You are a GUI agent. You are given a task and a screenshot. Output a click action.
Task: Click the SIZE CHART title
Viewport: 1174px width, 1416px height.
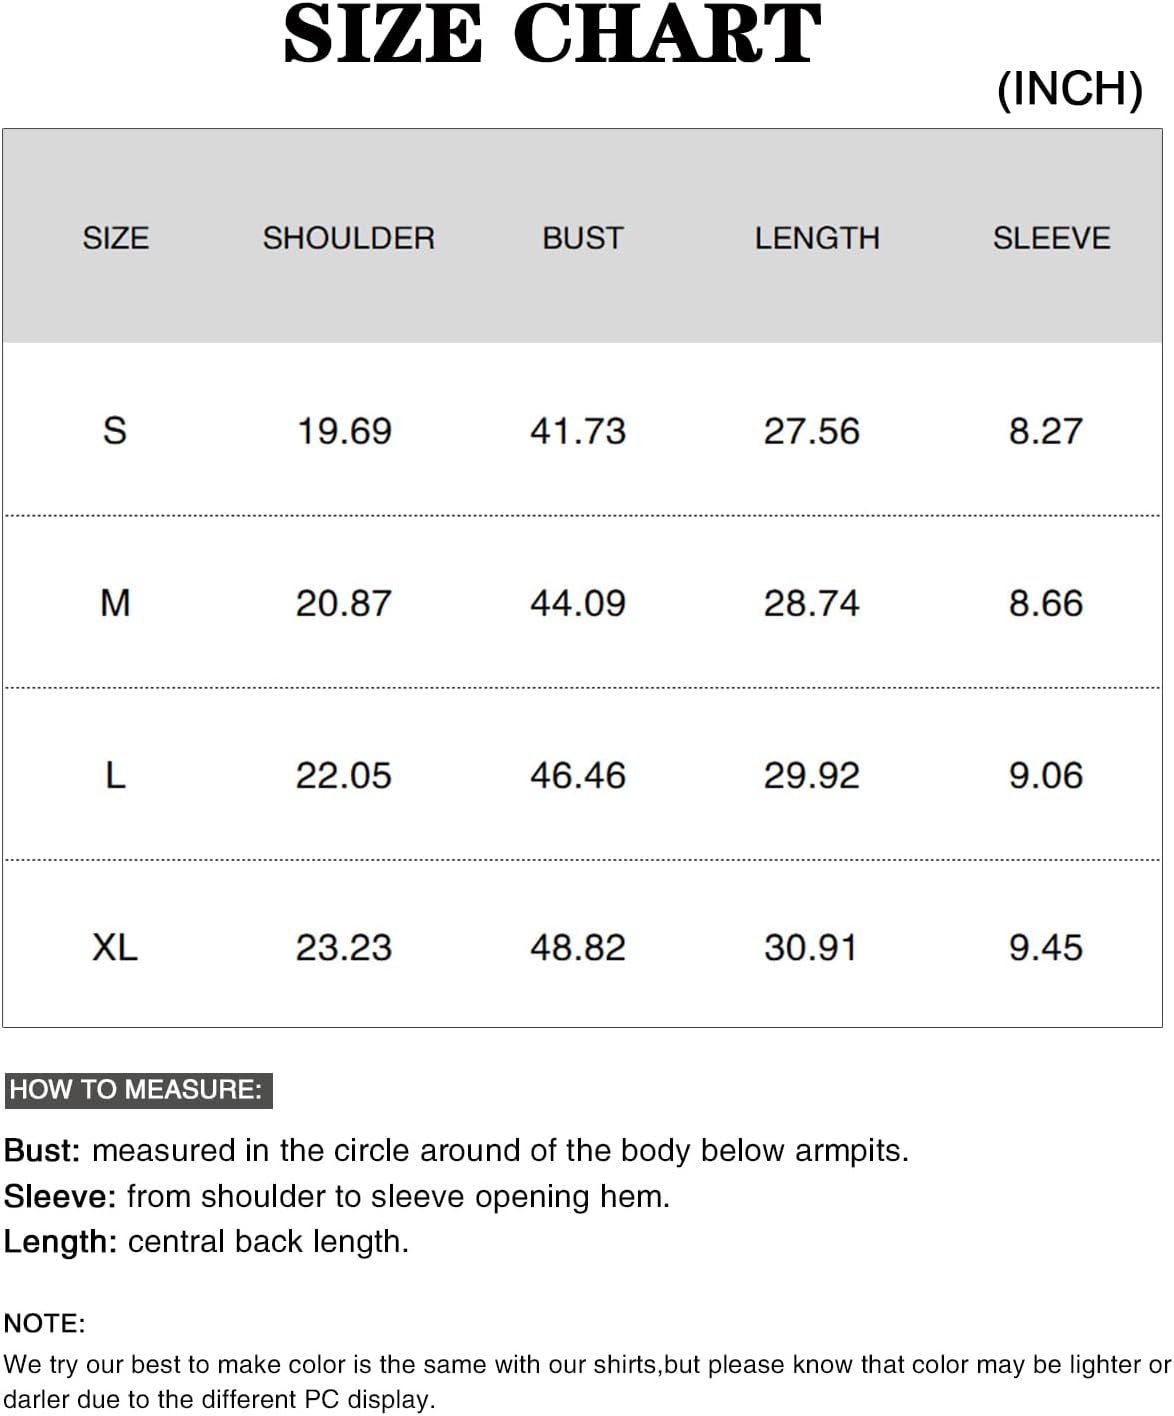pos(552,36)
